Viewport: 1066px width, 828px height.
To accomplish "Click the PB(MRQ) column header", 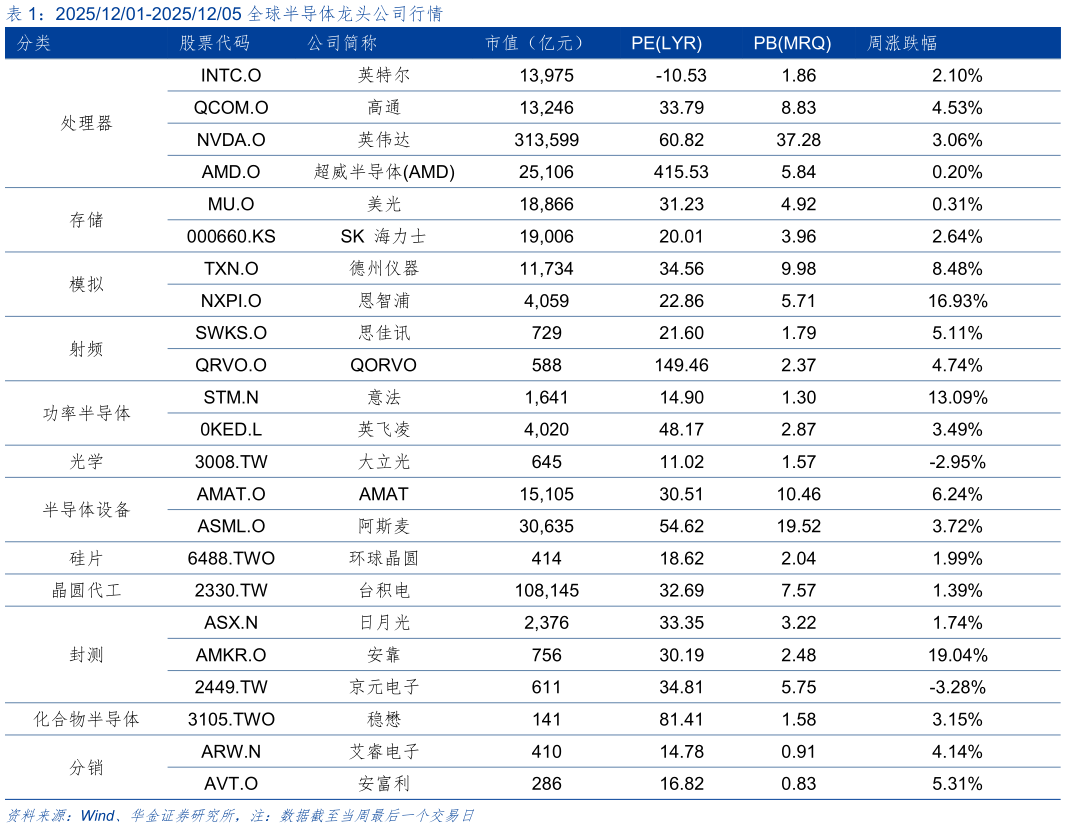I will pos(792,44).
